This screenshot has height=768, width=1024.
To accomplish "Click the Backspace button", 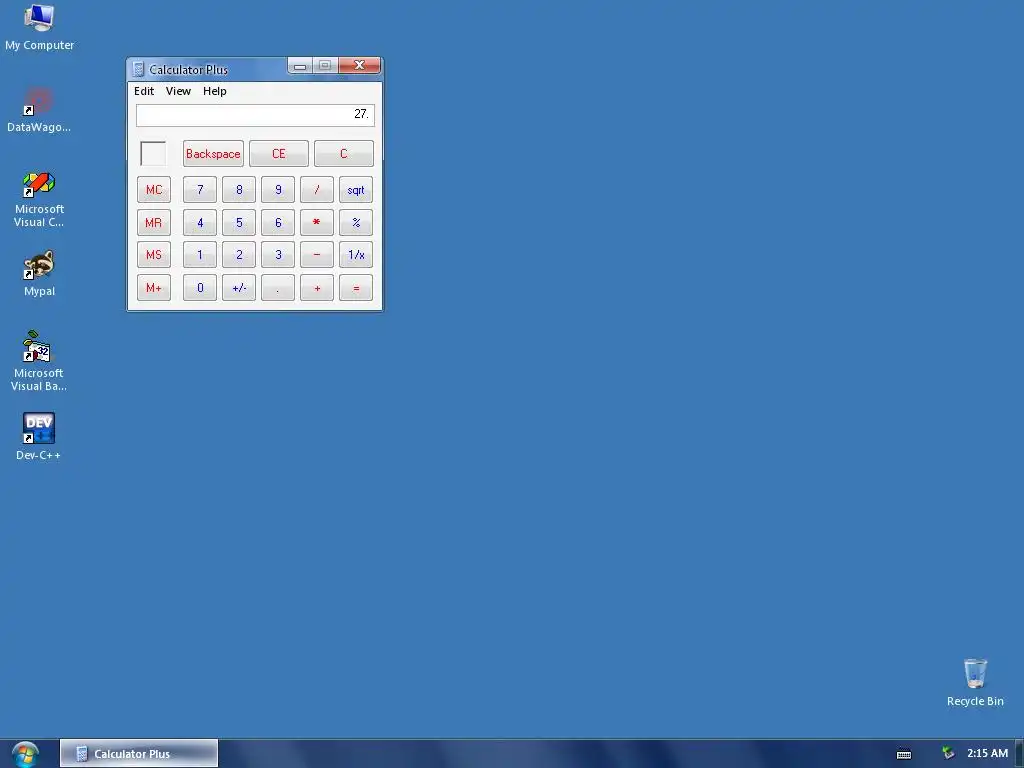I will click(213, 154).
